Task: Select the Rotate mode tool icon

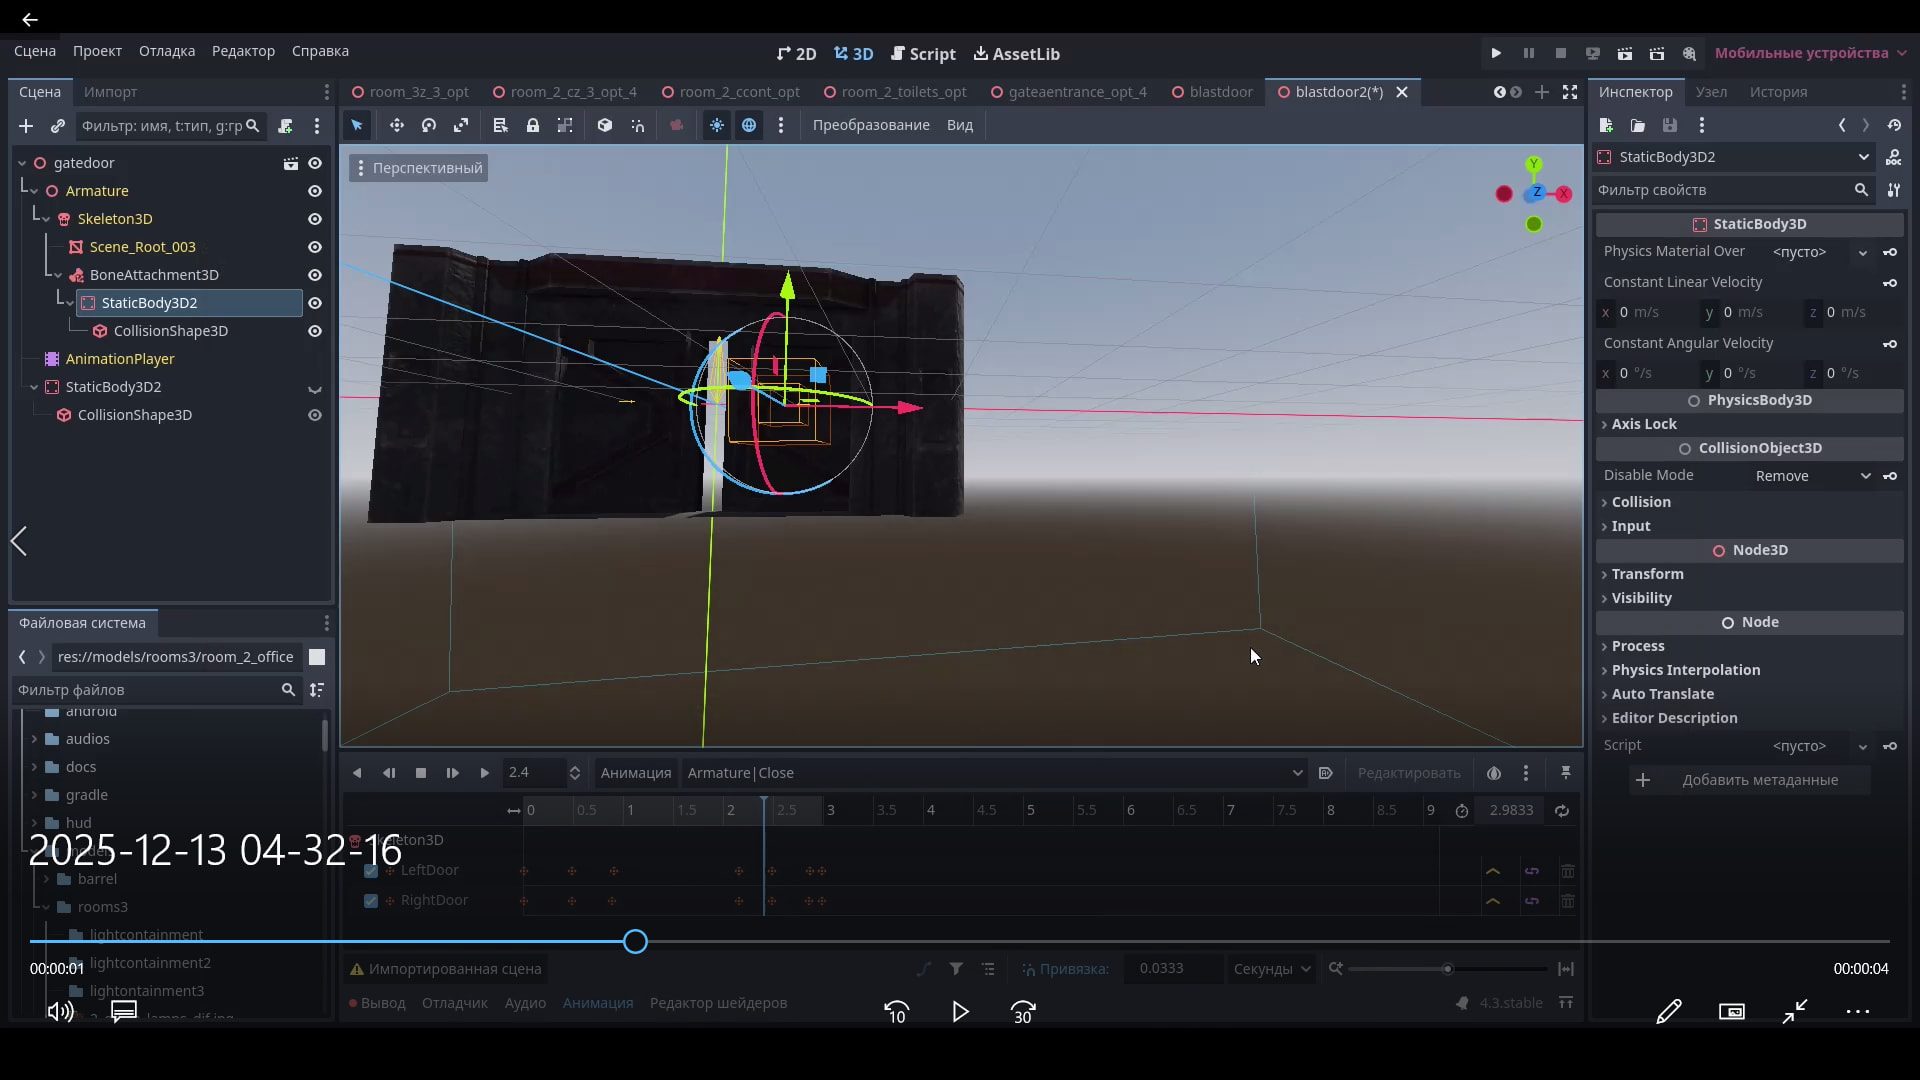Action: pyautogui.click(x=429, y=125)
